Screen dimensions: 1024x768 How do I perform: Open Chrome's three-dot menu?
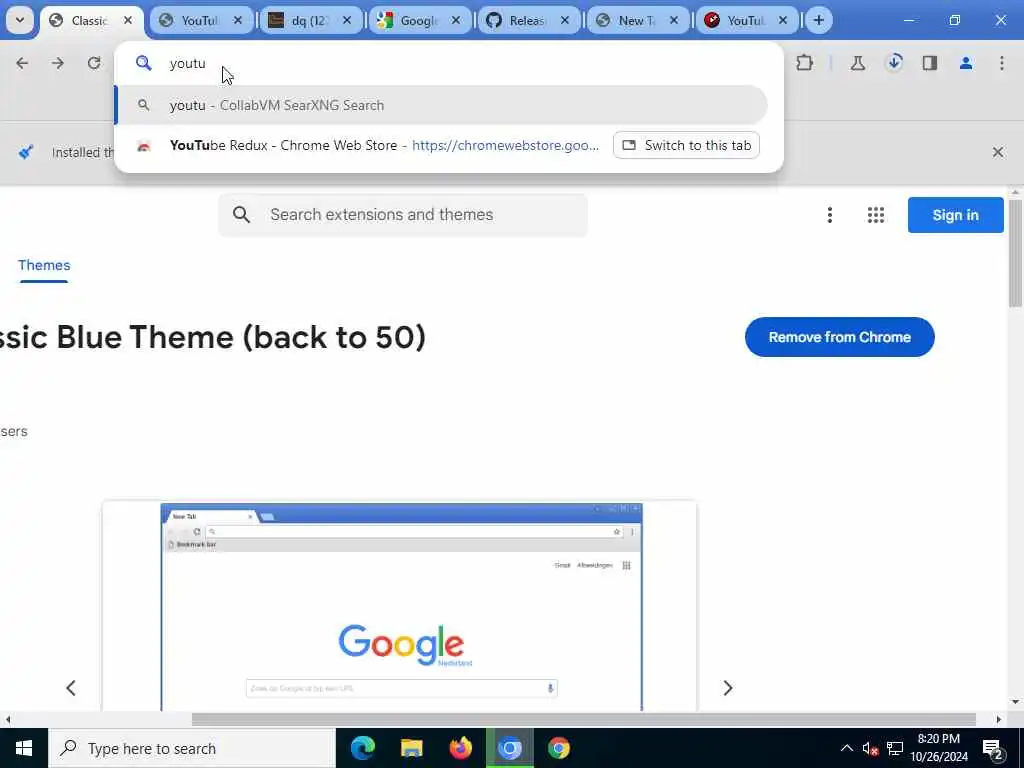(x=1002, y=63)
